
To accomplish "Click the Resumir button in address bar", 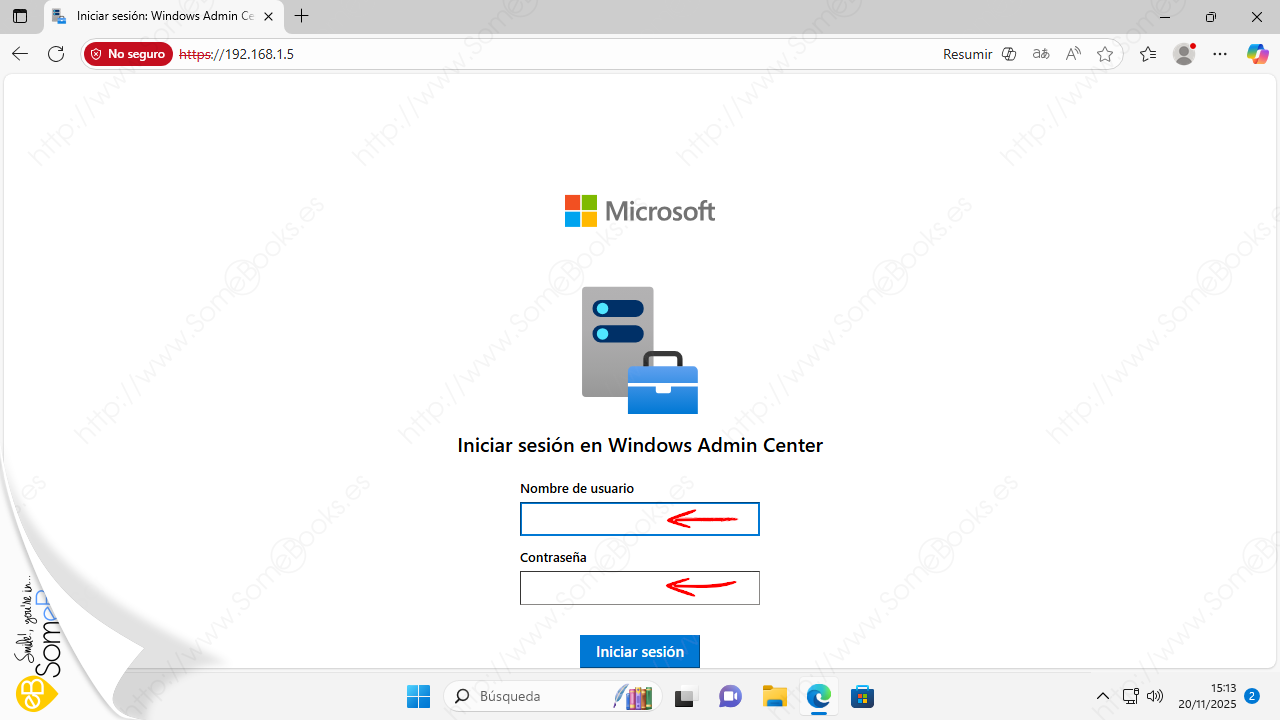I will coord(967,54).
